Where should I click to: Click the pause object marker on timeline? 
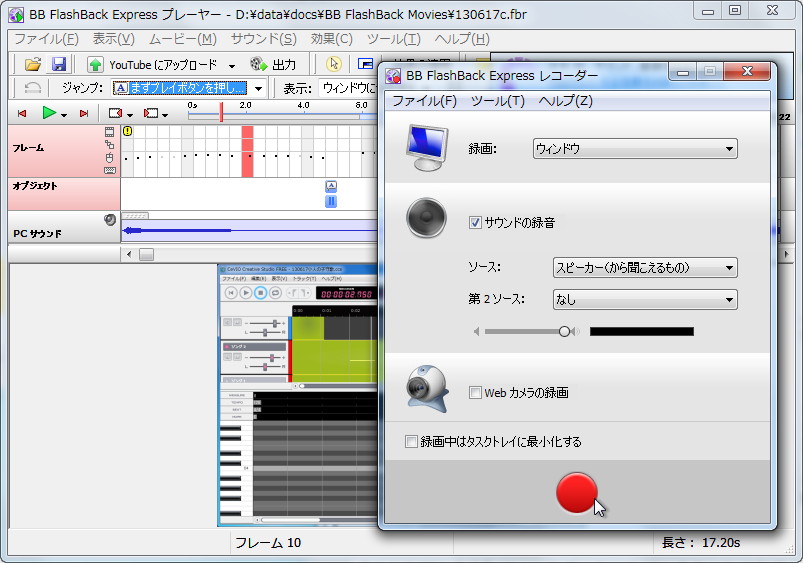coord(331,201)
